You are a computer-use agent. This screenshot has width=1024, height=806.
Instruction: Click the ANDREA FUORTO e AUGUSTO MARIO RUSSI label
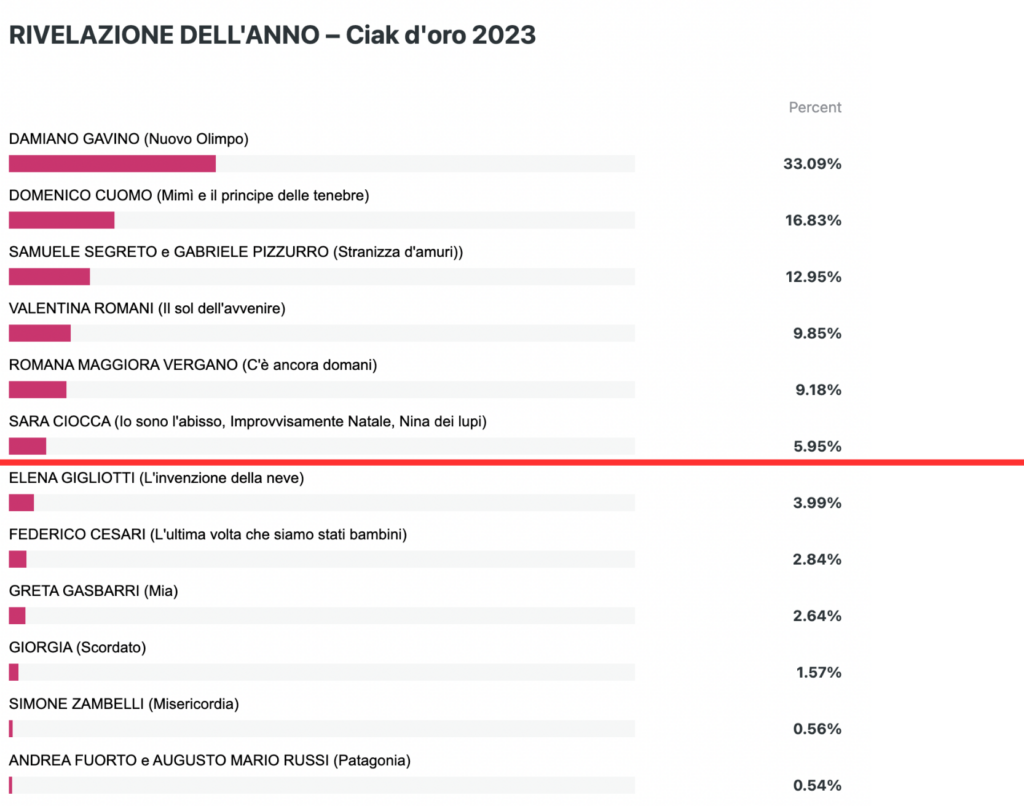click(210, 760)
